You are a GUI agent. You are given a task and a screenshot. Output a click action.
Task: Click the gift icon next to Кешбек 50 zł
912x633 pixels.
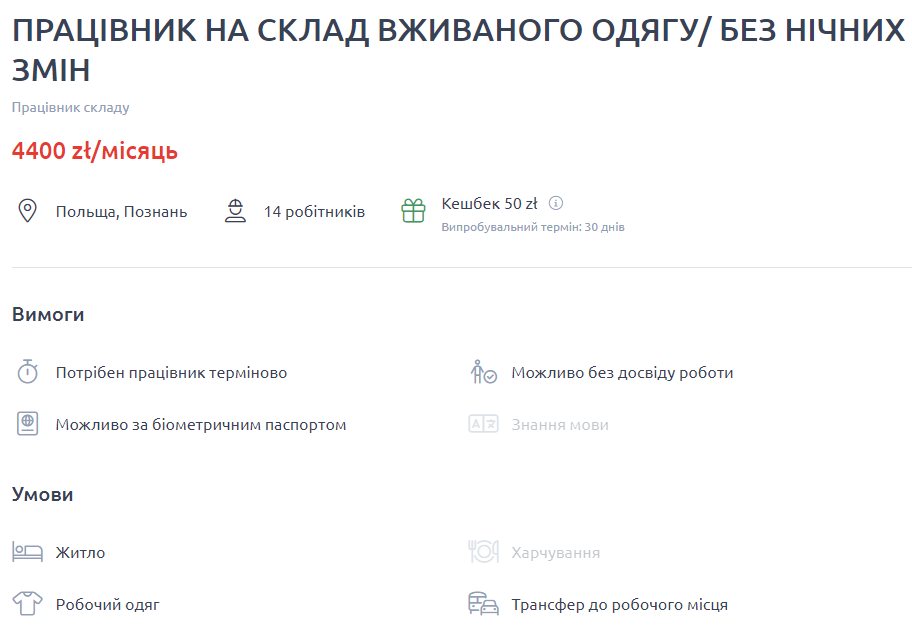click(x=413, y=210)
